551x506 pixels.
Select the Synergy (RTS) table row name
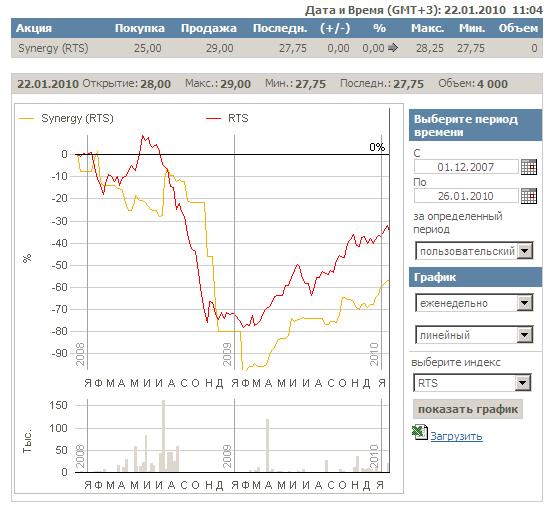pos(53,48)
